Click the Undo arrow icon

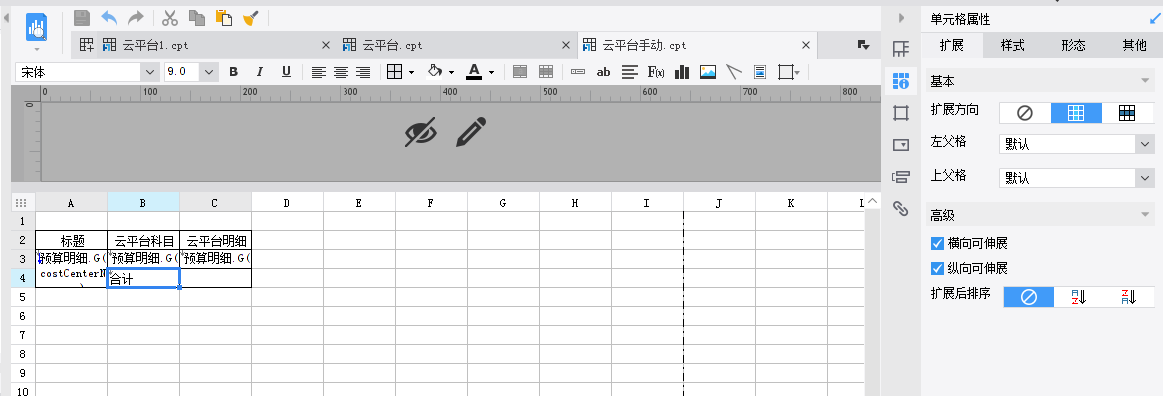pyautogui.click(x=109, y=18)
